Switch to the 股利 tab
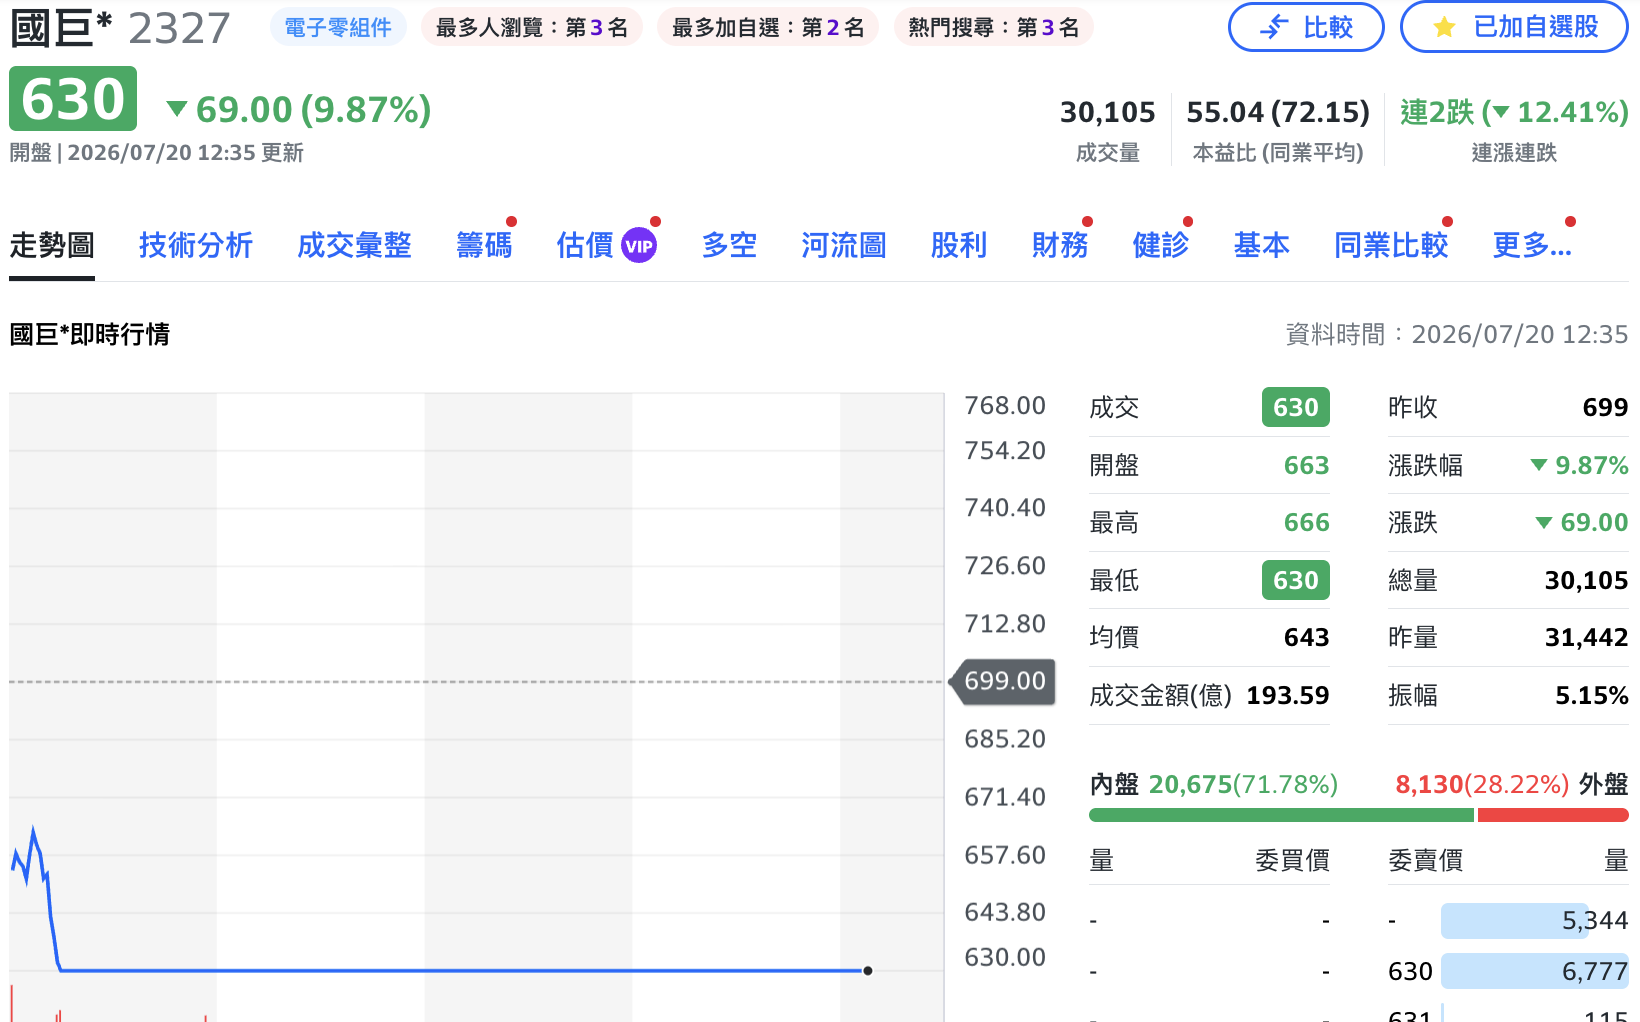This screenshot has height=1022, width=1640. click(959, 245)
